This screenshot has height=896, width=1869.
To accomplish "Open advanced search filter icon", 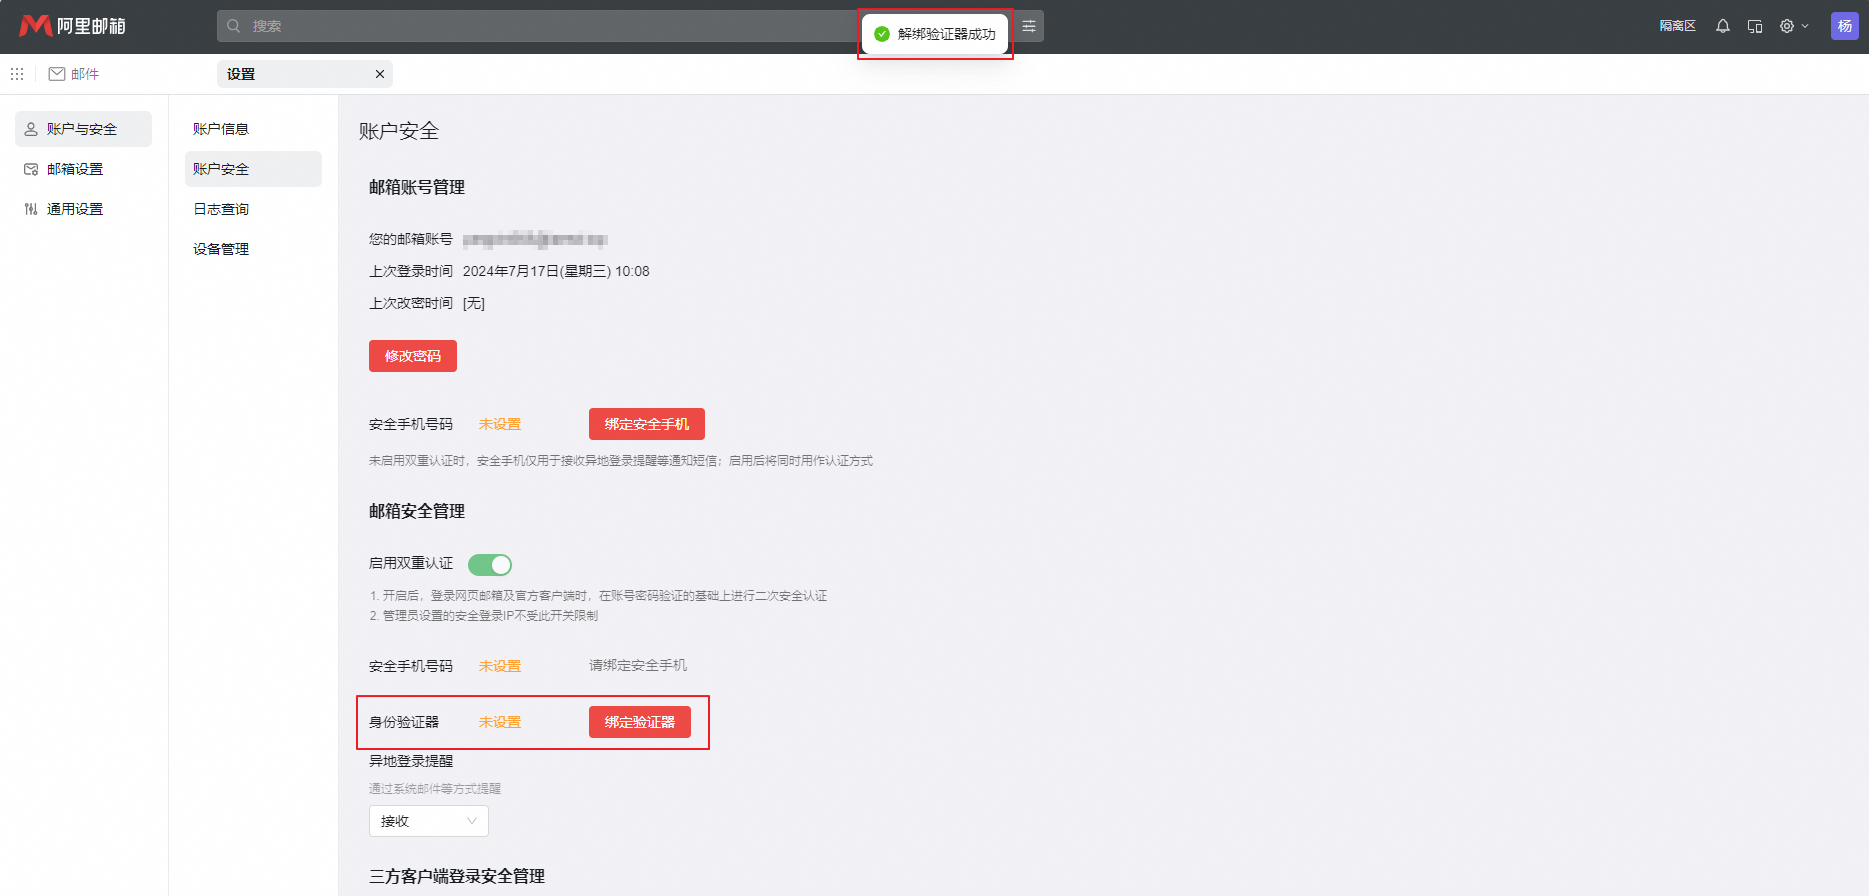I will [x=1029, y=26].
